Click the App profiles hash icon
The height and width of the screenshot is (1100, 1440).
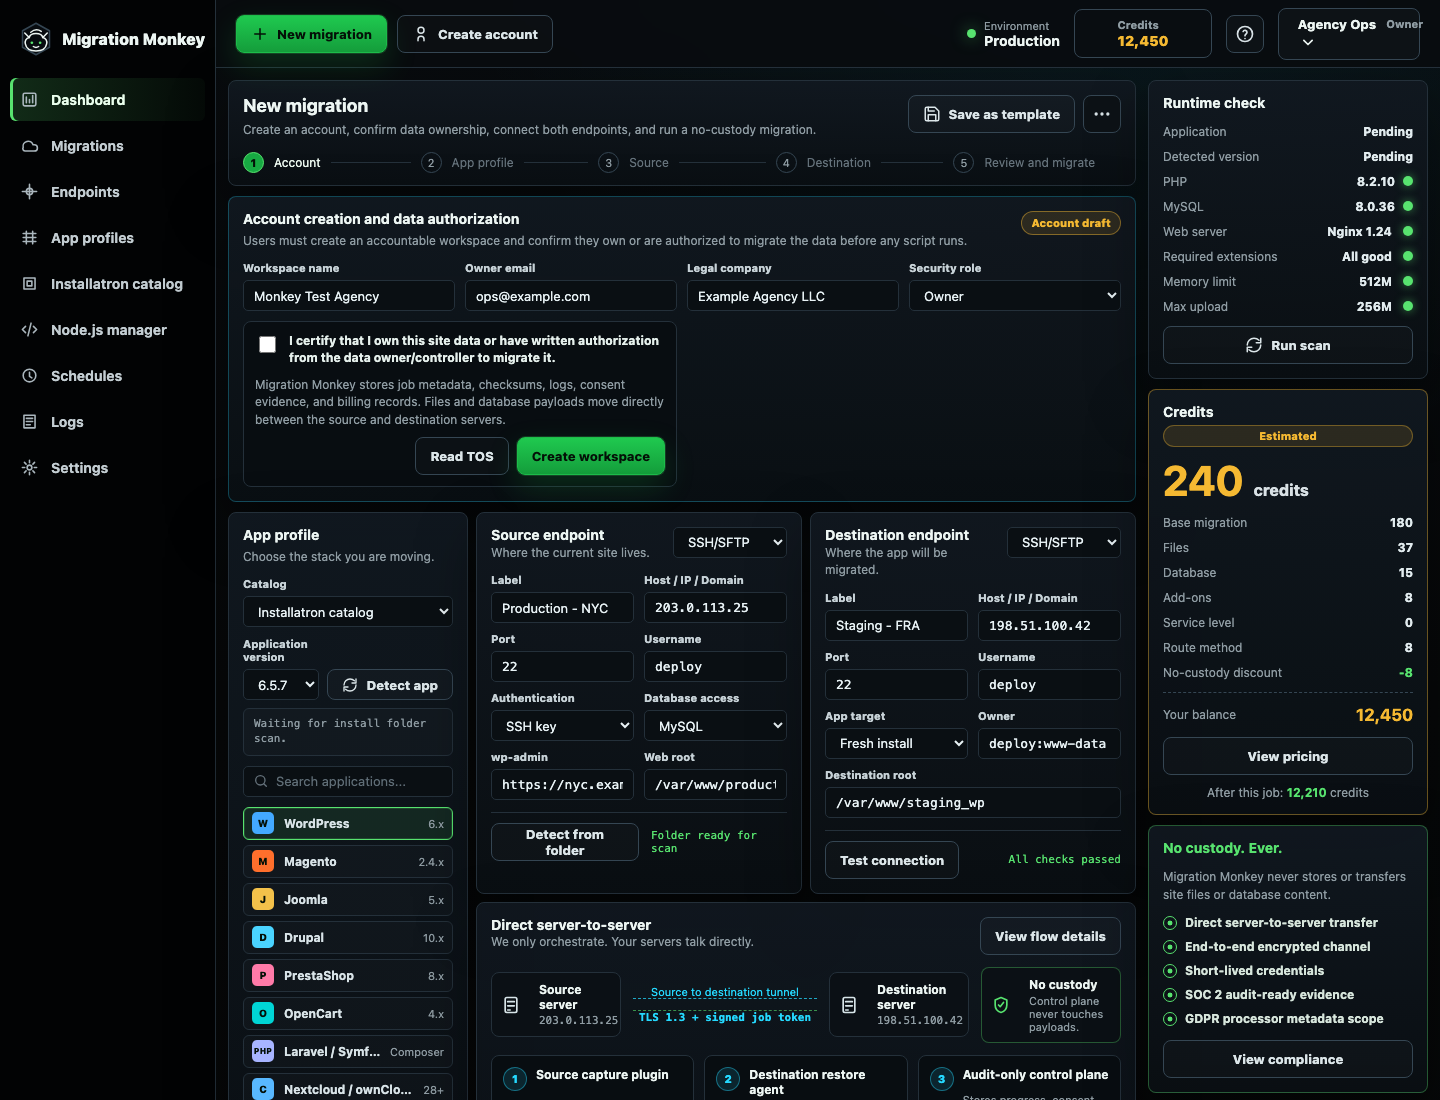[x=30, y=238]
